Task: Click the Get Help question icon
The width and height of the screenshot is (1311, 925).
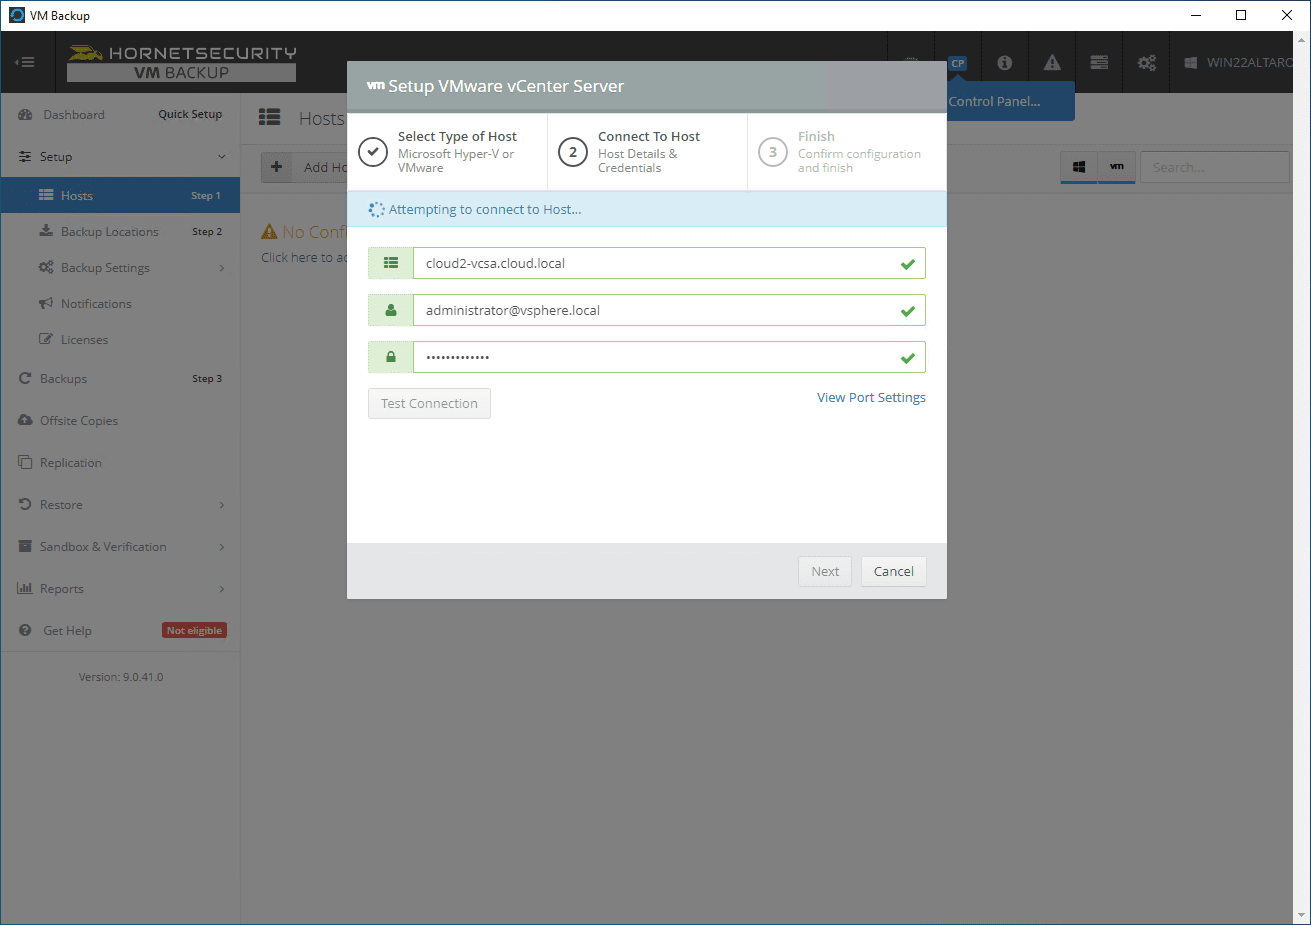Action: (25, 631)
